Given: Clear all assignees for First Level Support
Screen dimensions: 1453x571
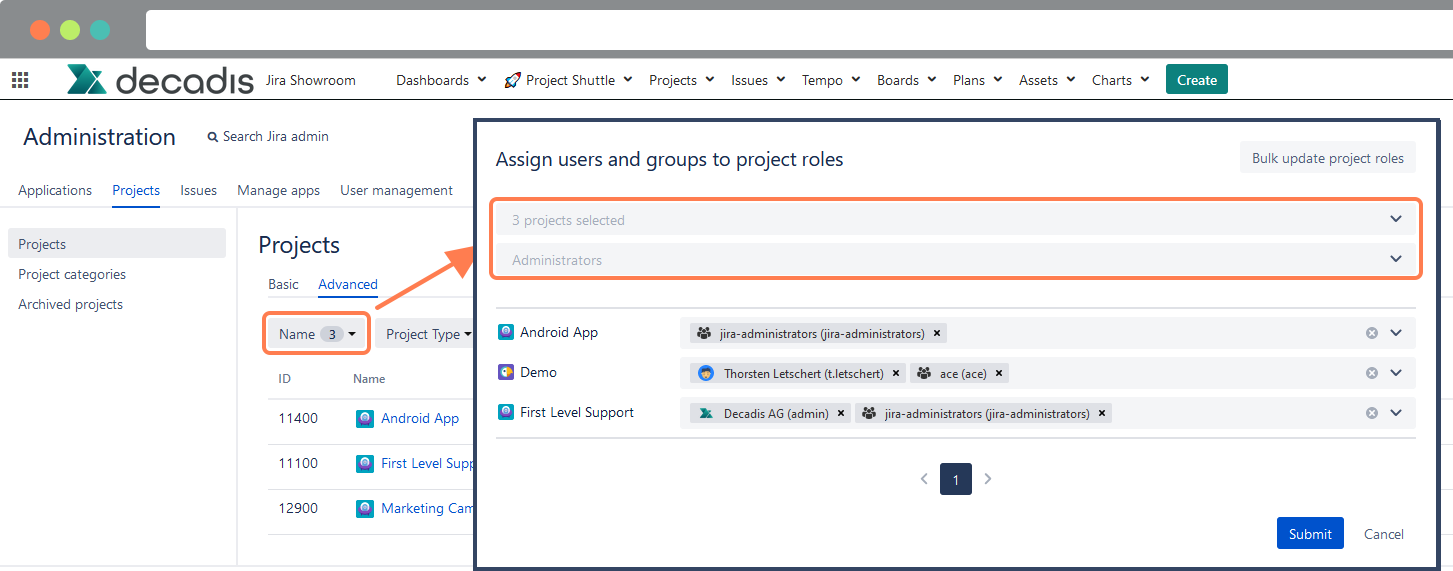Looking at the screenshot, I should 1372,413.
